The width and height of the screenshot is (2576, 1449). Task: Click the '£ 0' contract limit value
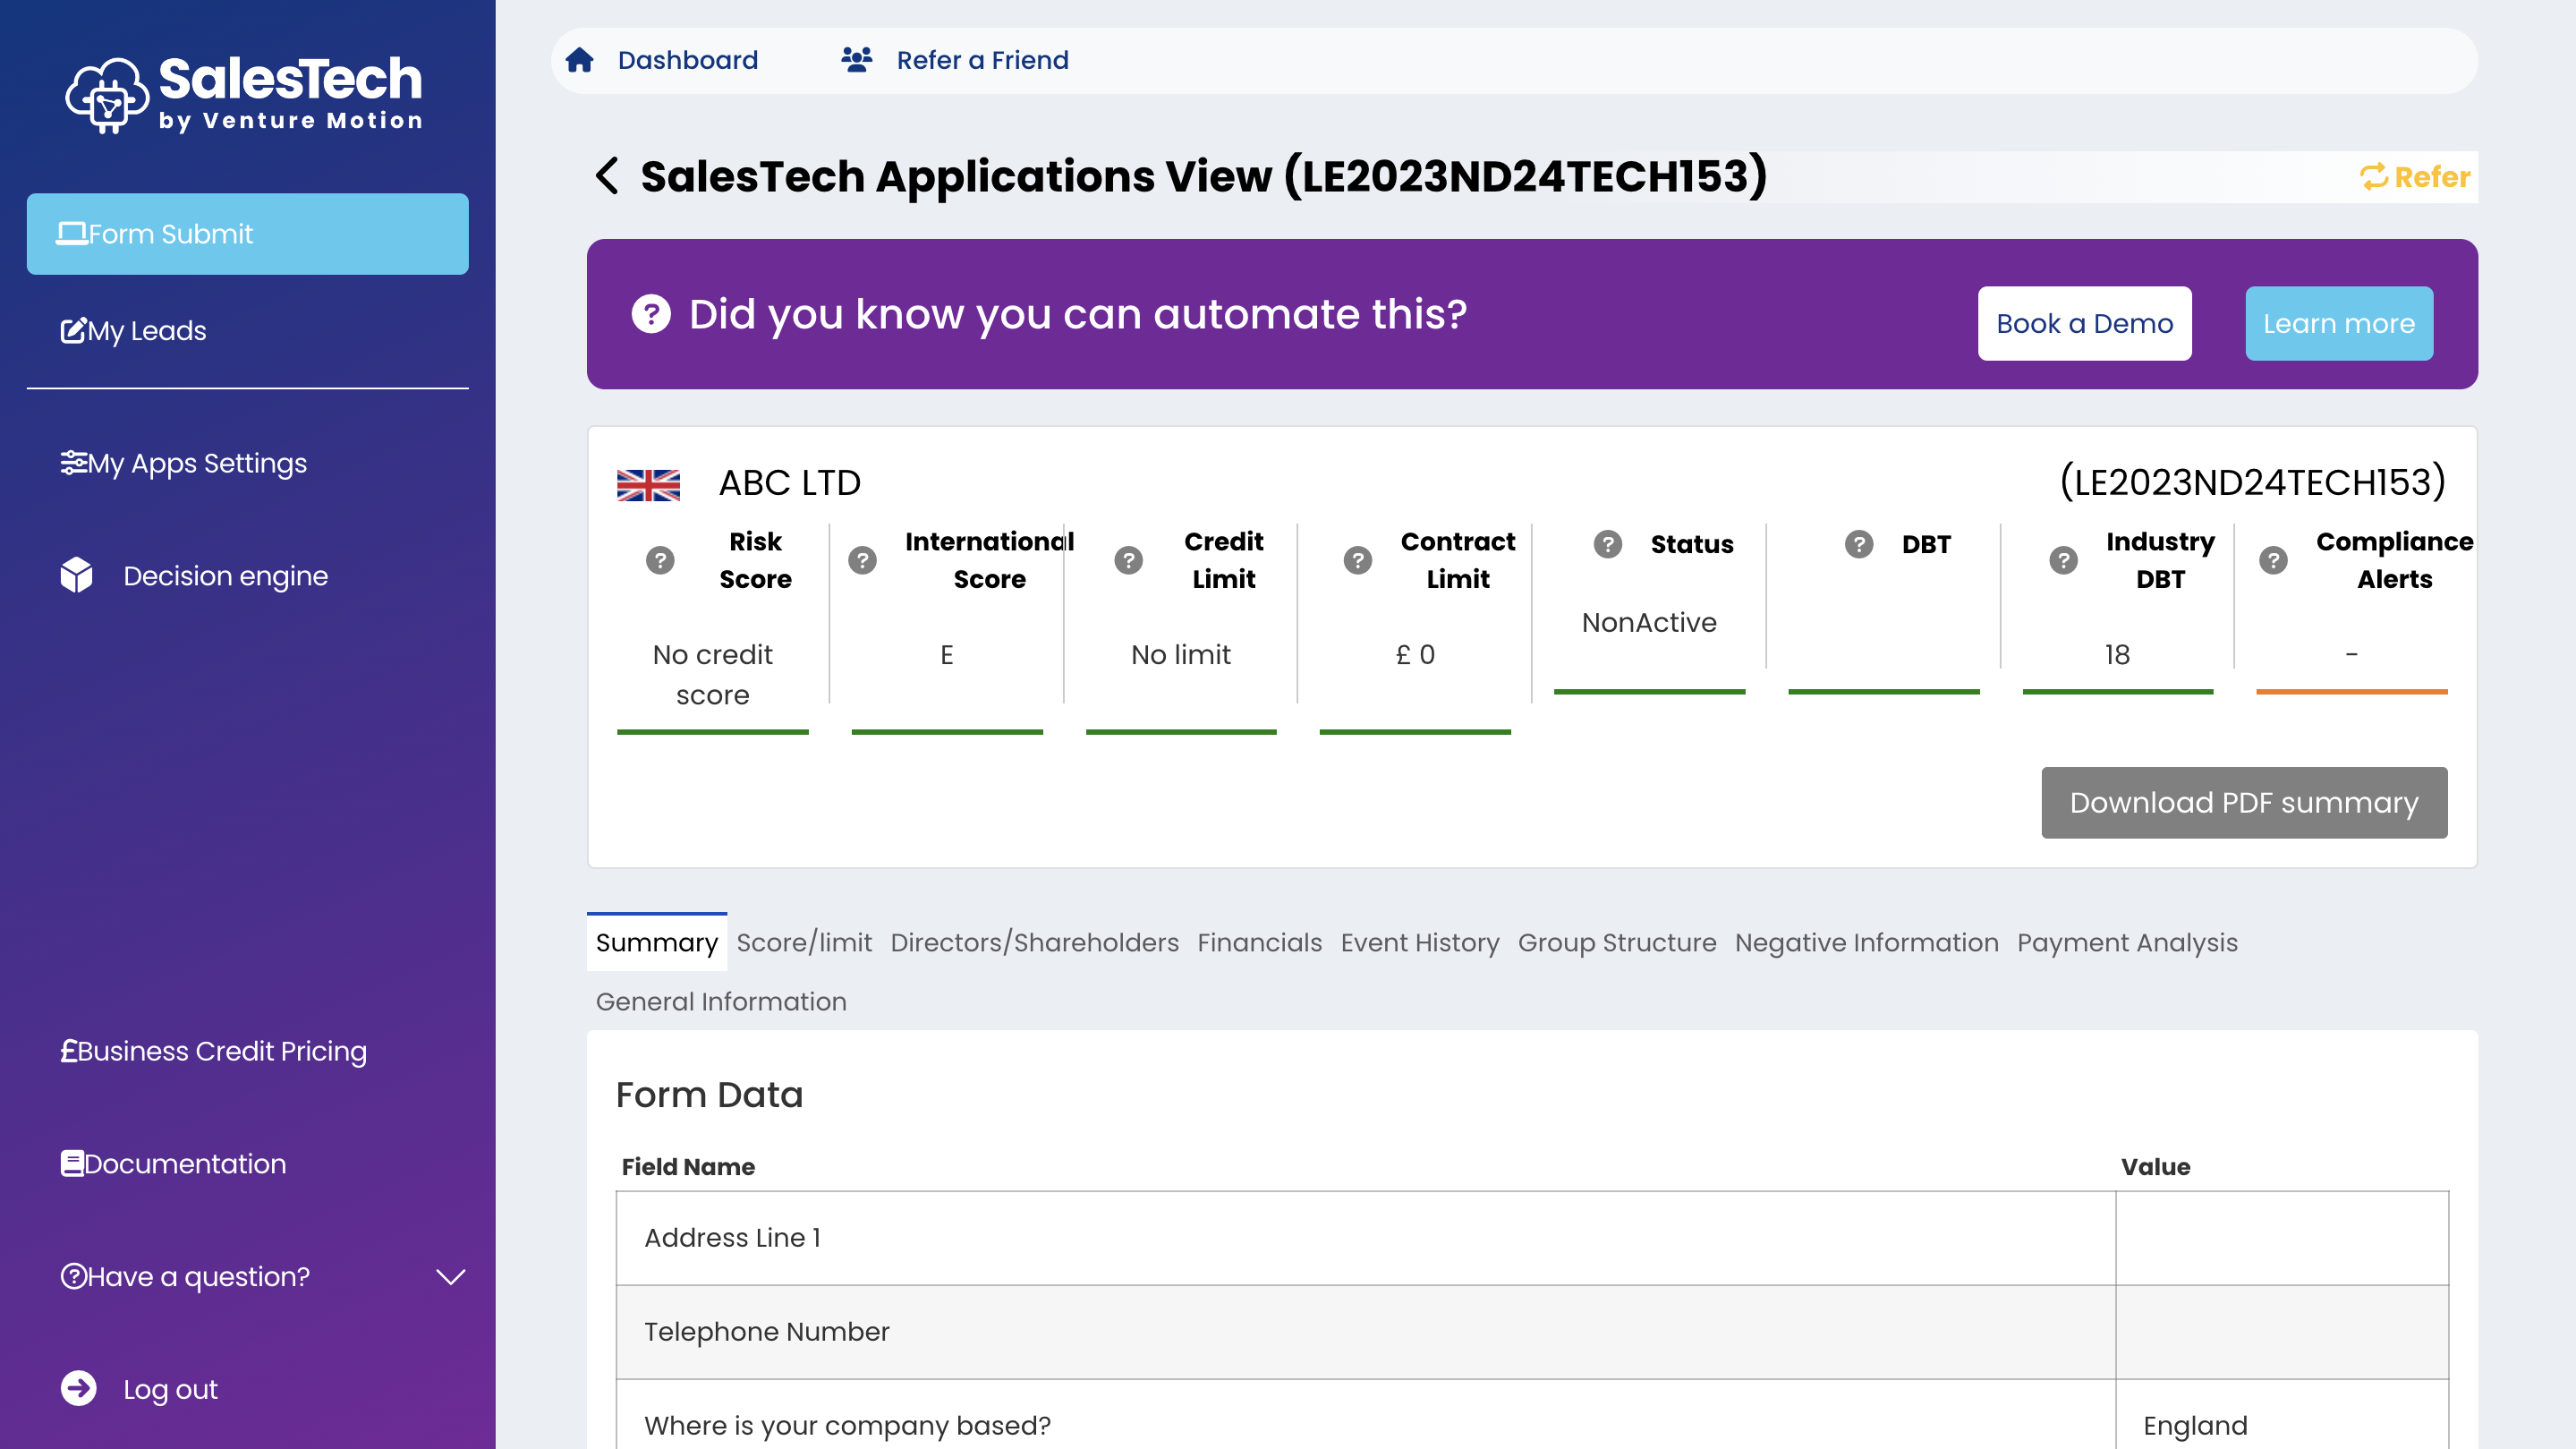point(1415,655)
